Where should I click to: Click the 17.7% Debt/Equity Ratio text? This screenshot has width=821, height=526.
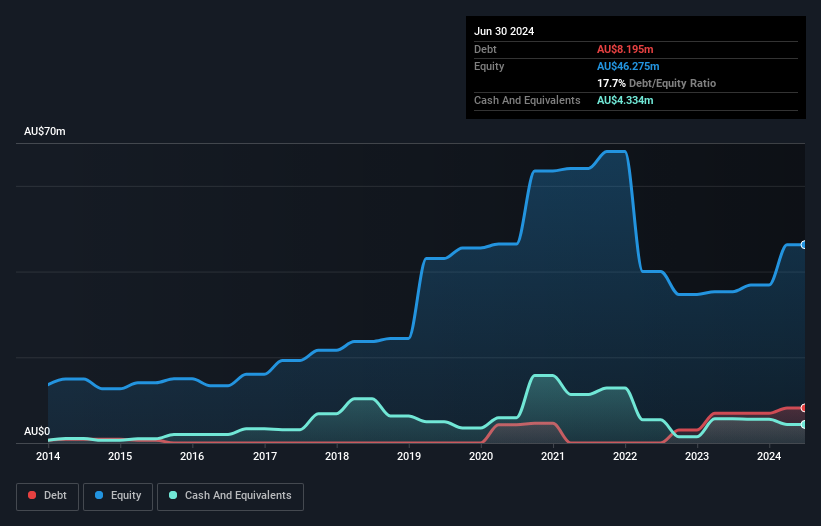(x=657, y=83)
